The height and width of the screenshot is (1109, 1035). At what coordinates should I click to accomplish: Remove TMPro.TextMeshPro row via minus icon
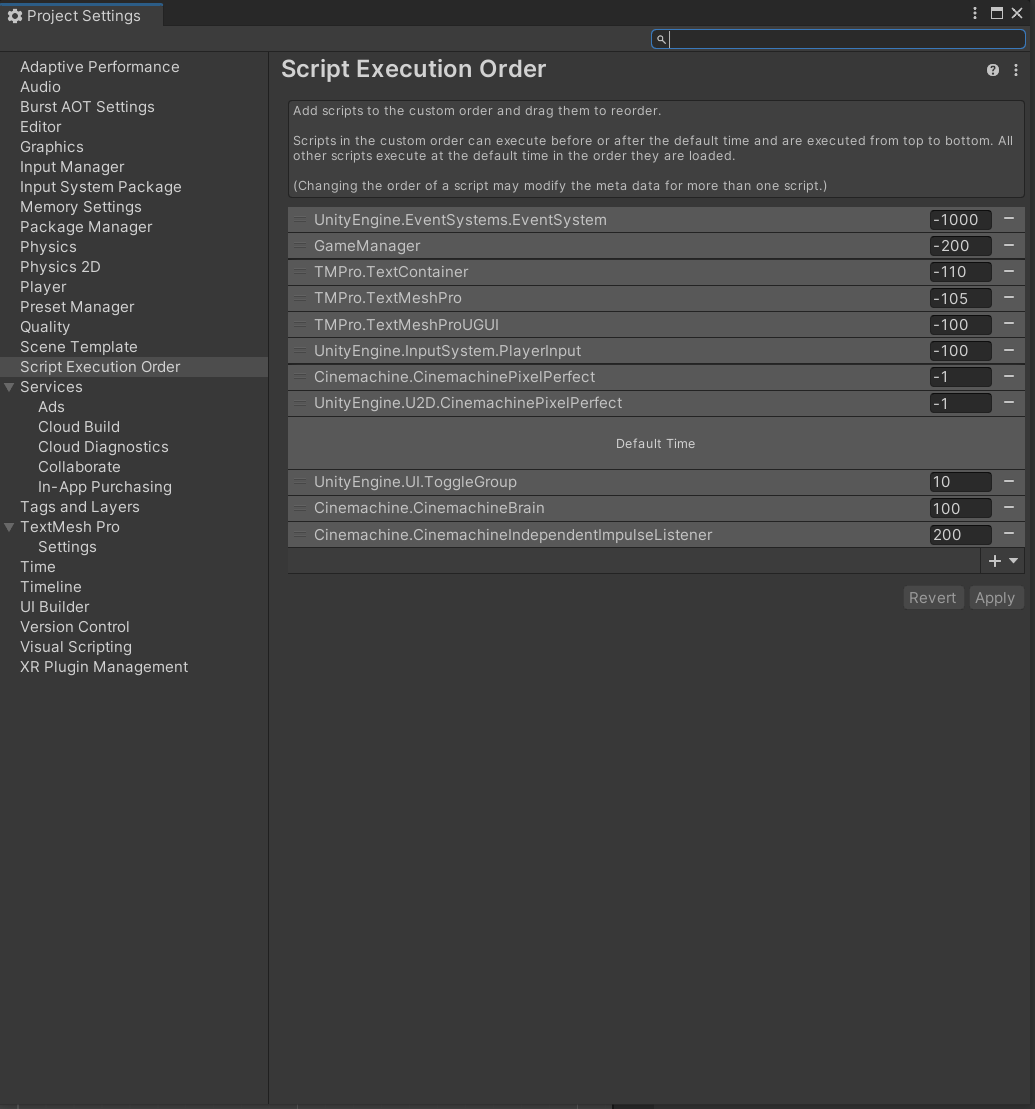tap(1009, 298)
